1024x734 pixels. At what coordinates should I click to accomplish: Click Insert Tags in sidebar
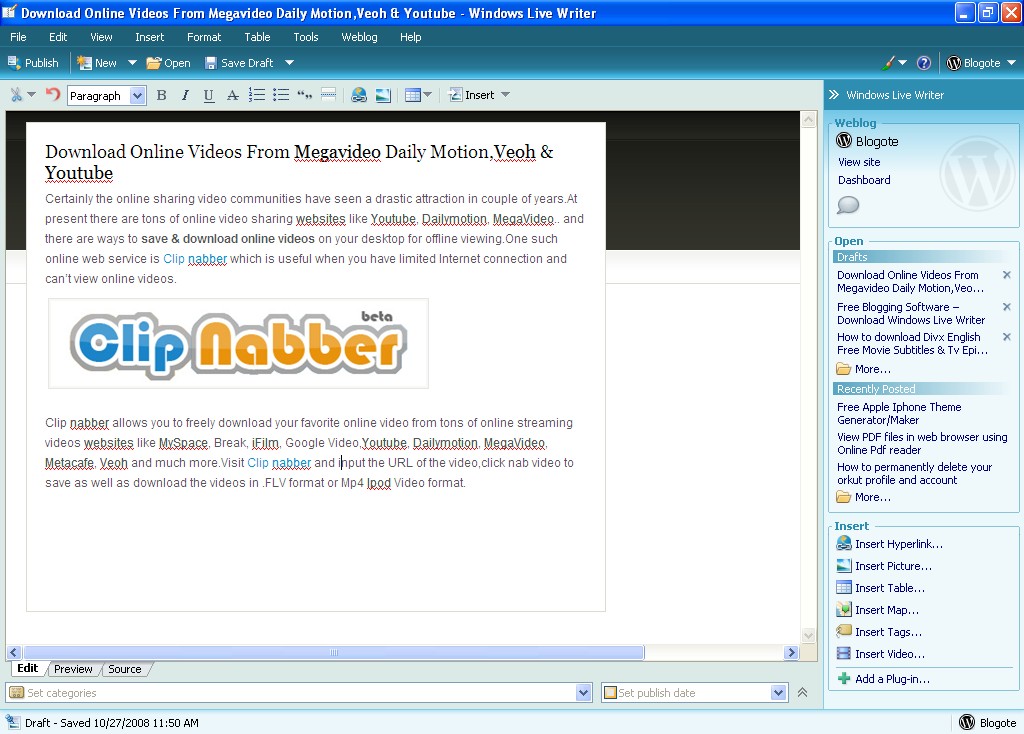point(879,632)
